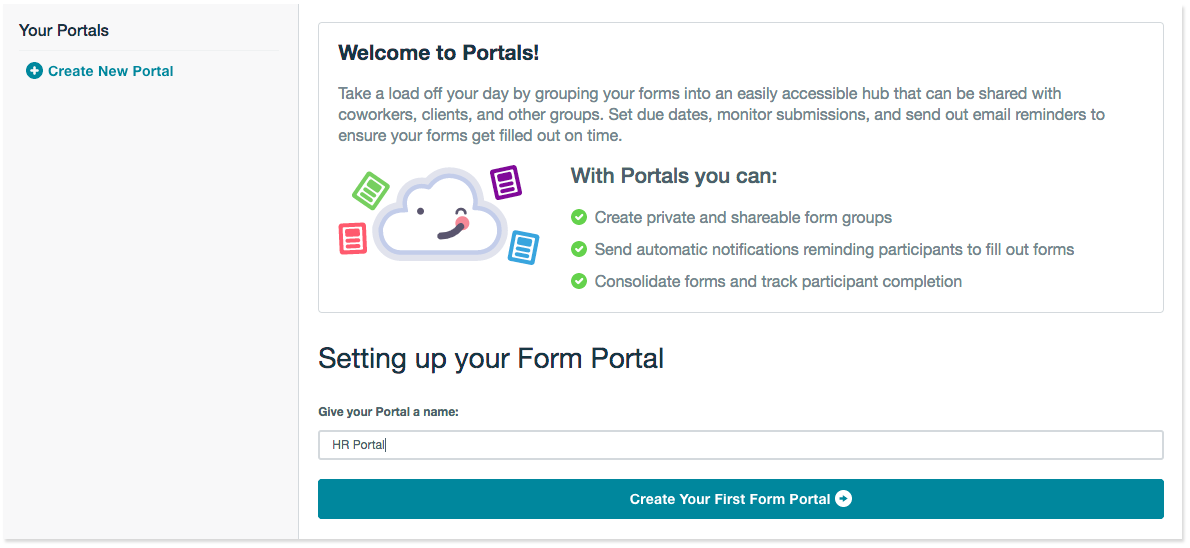Click the checkmark beside automatic notifications item
Image resolution: width=1190 pixels, height=548 pixels.
(x=579, y=249)
